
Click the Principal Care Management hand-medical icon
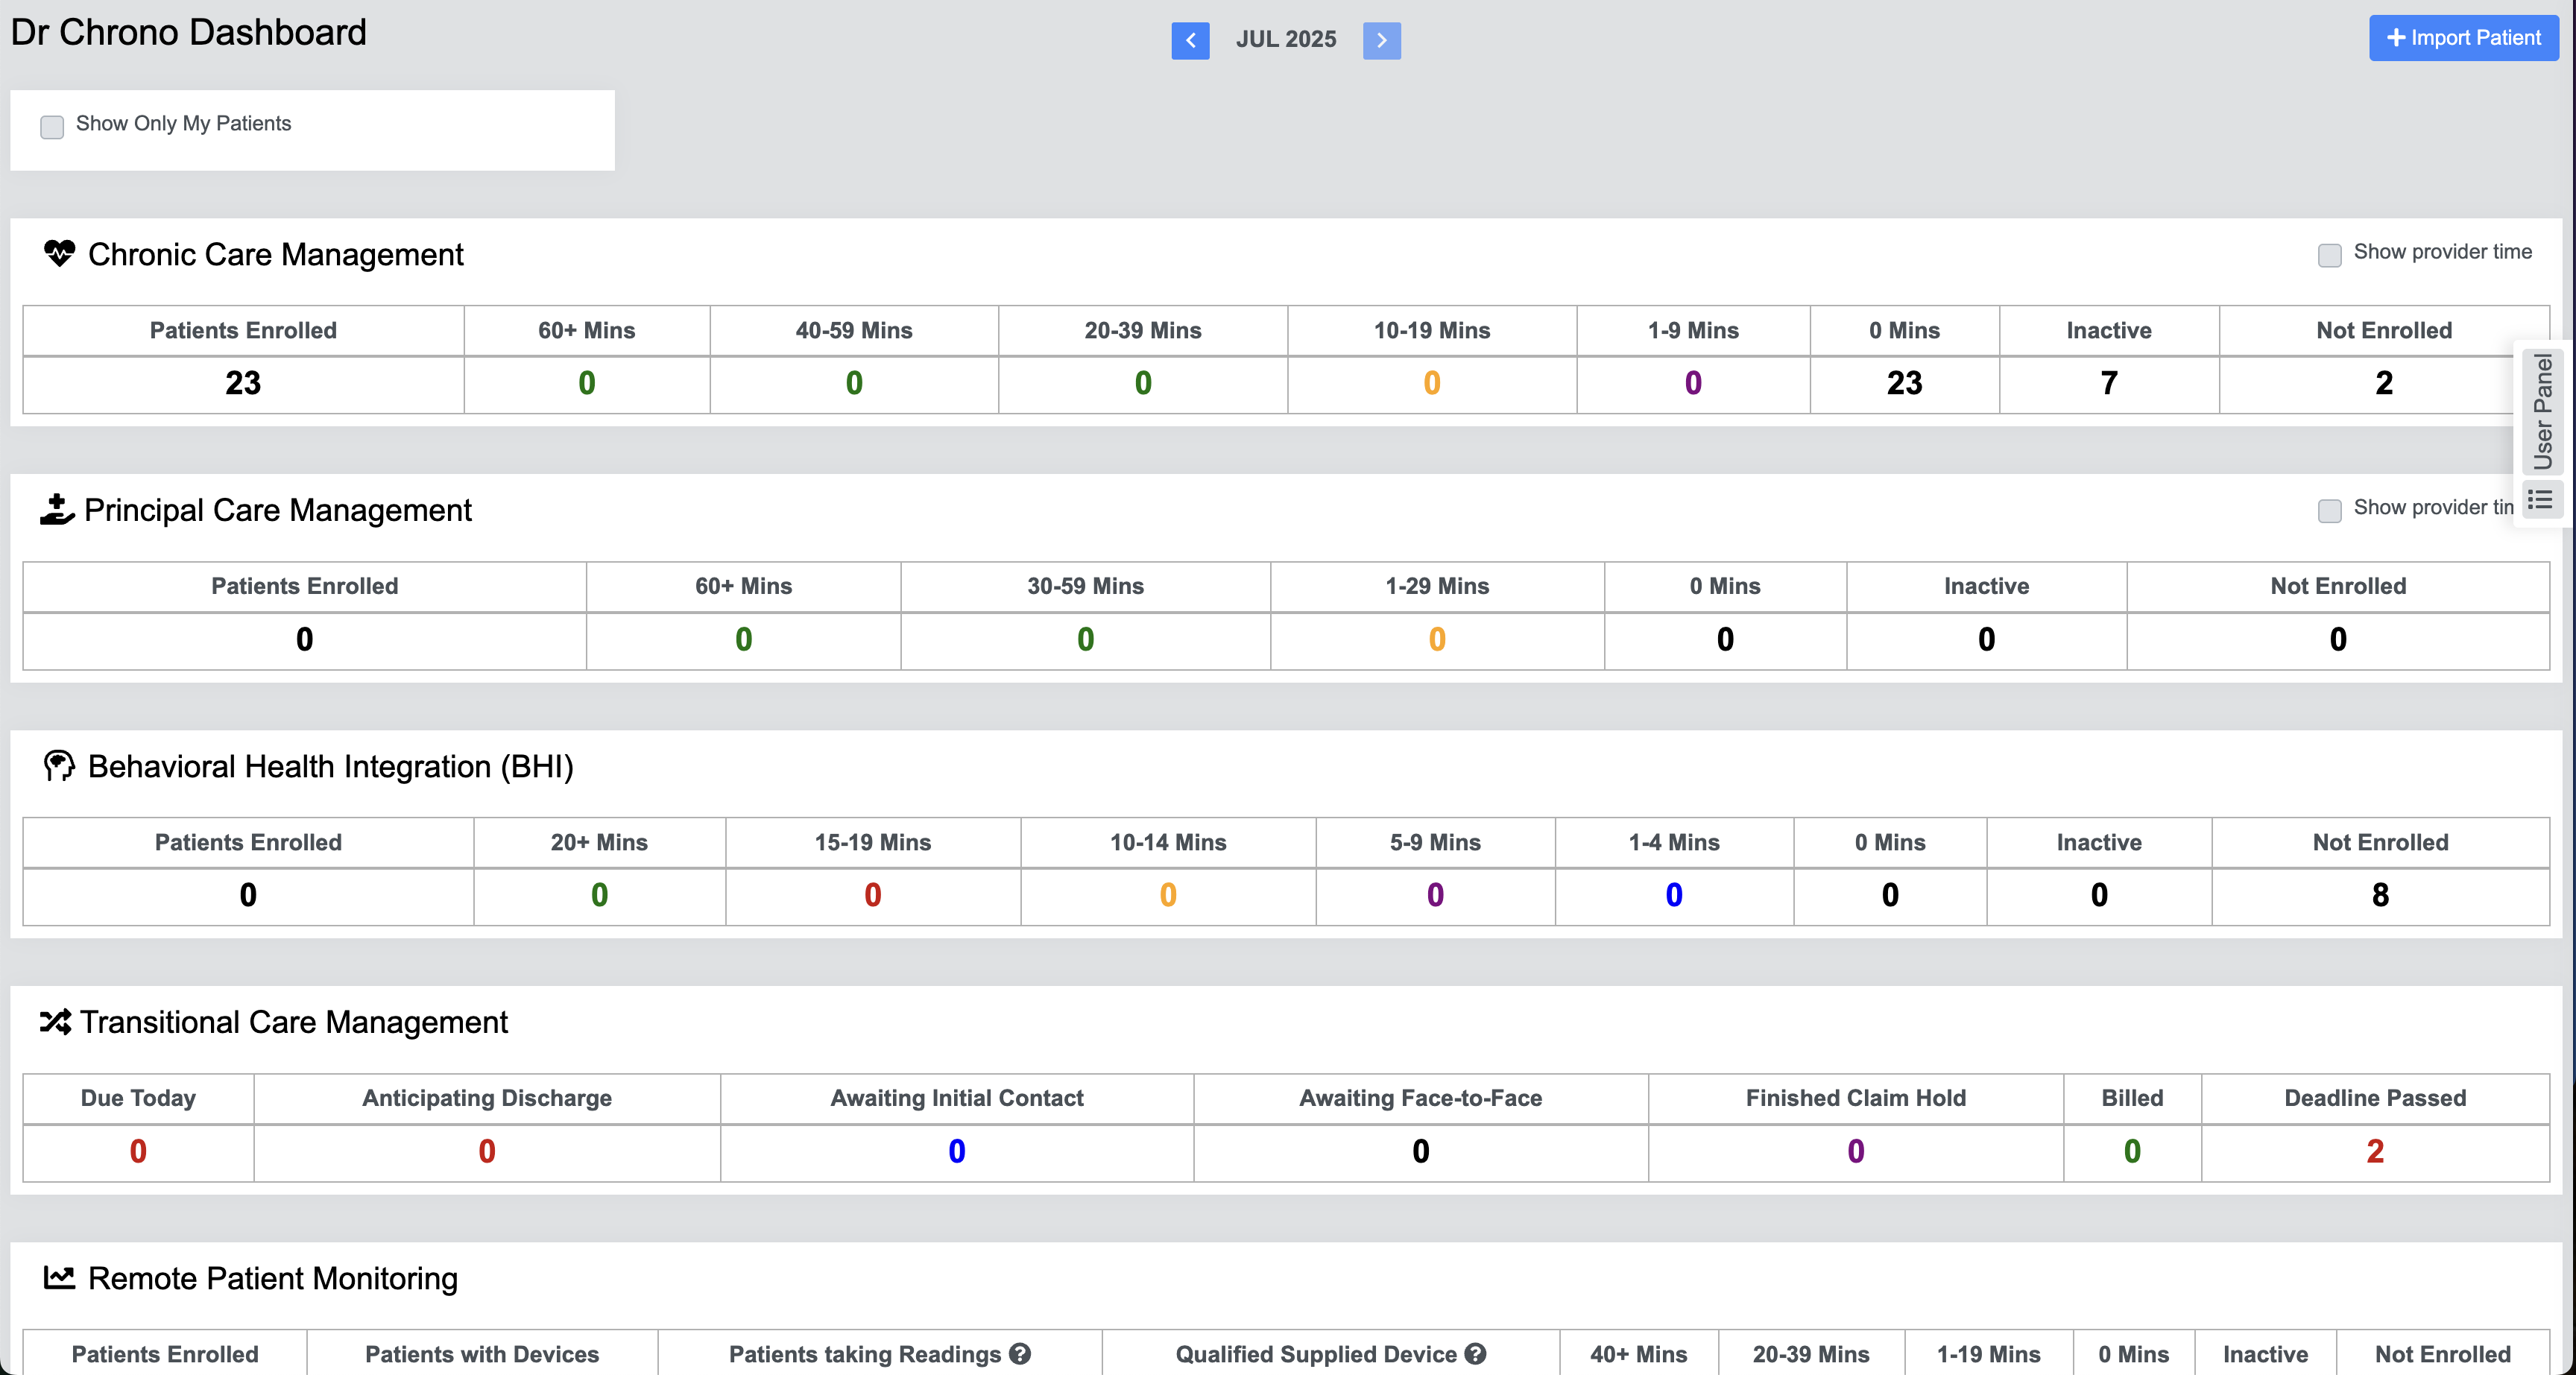[x=57, y=510]
